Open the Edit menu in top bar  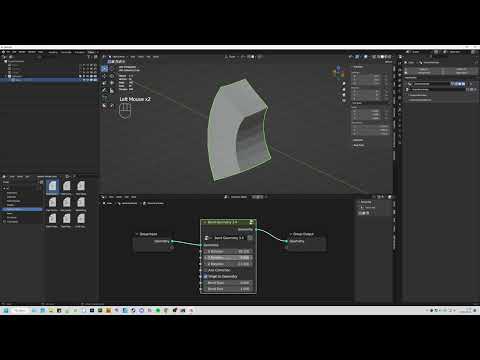(x=14, y=52)
